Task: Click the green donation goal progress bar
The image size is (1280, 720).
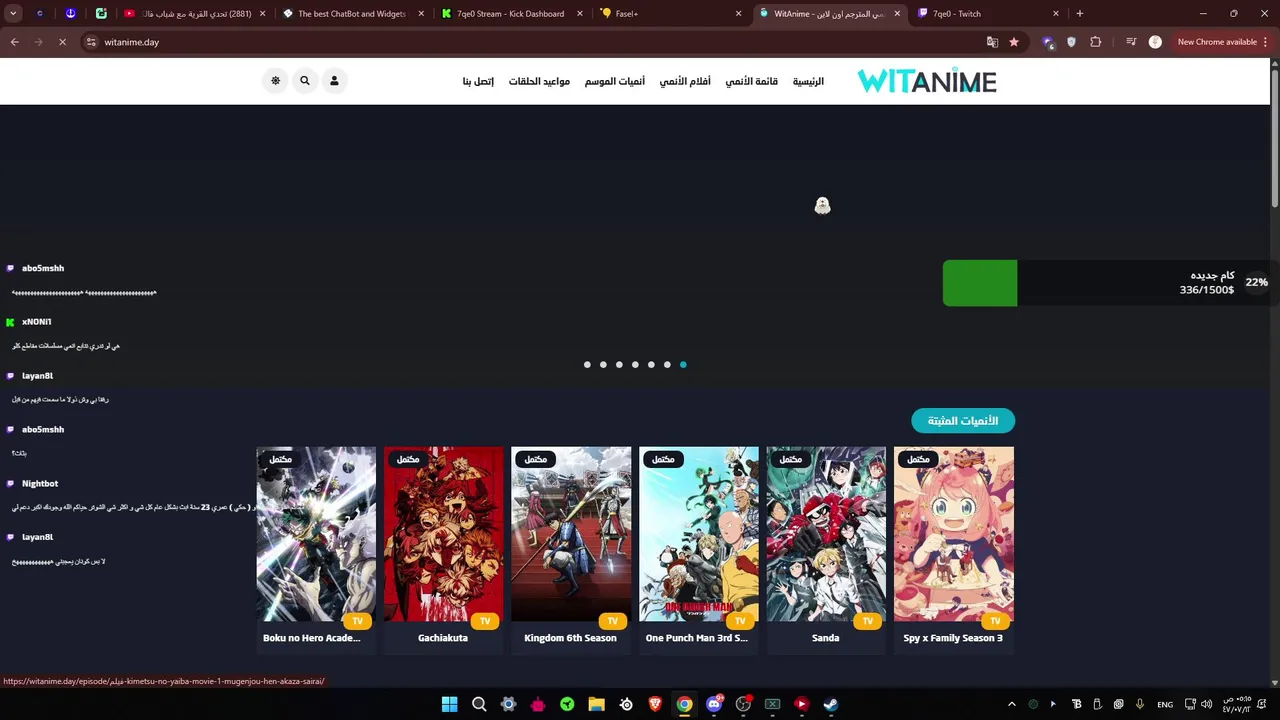Action: coord(980,283)
